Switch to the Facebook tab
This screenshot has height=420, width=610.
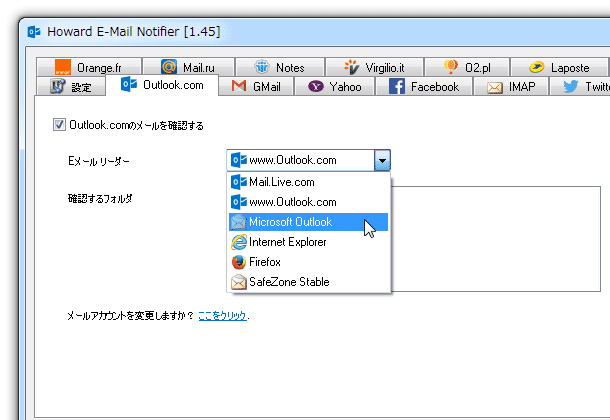point(424,86)
